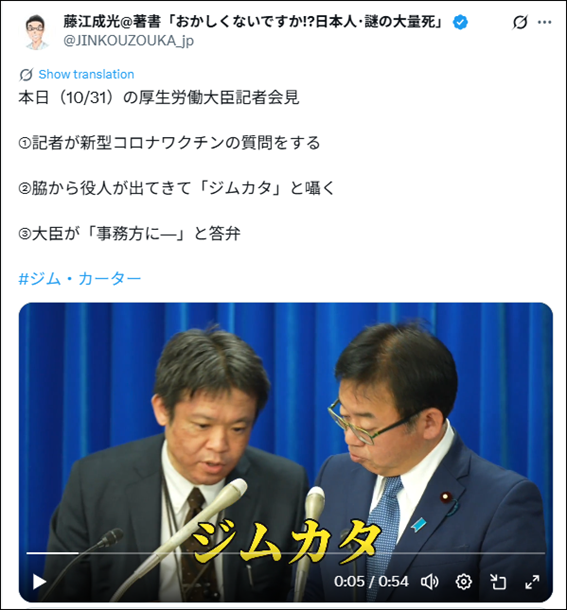Click the picture-in-picture video icon

tap(498, 582)
